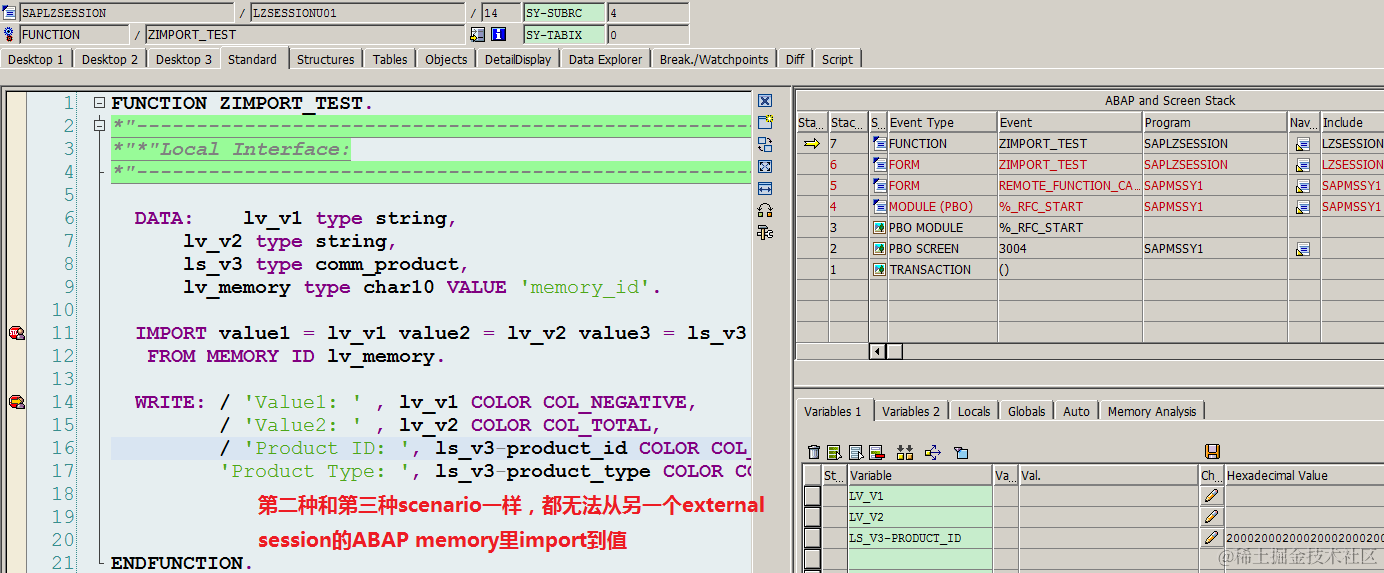
Task: Open the DetailDisplay tab
Action: (x=518, y=59)
